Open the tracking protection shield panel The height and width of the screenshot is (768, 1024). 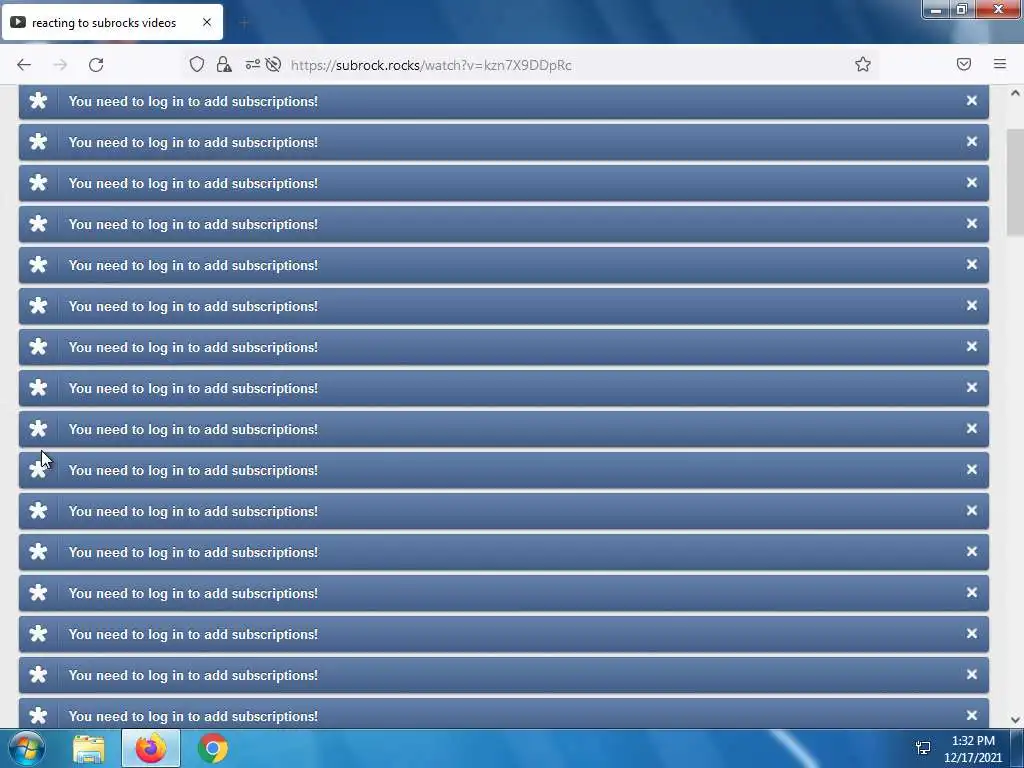click(x=197, y=64)
